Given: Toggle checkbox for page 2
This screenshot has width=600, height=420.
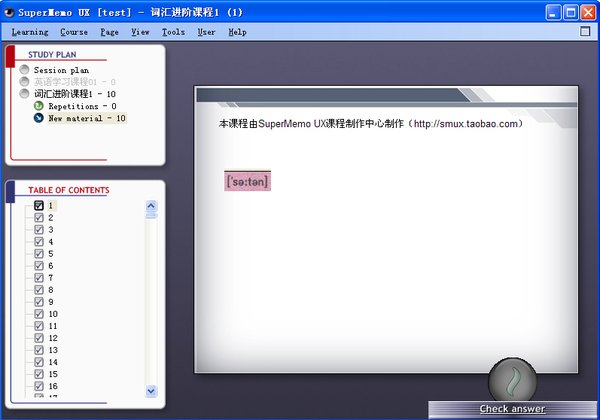Looking at the screenshot, I should pyautogui.click(x=39, y=218).
